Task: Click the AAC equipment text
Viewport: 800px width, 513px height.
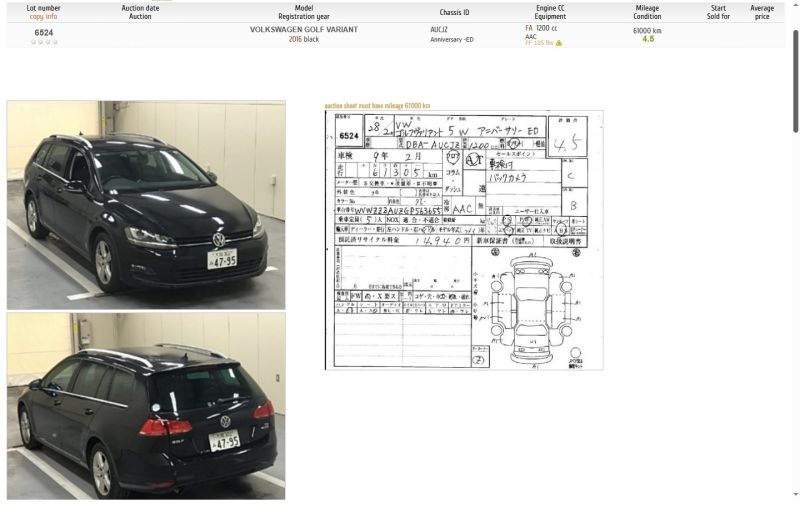Action: point(531,36)
